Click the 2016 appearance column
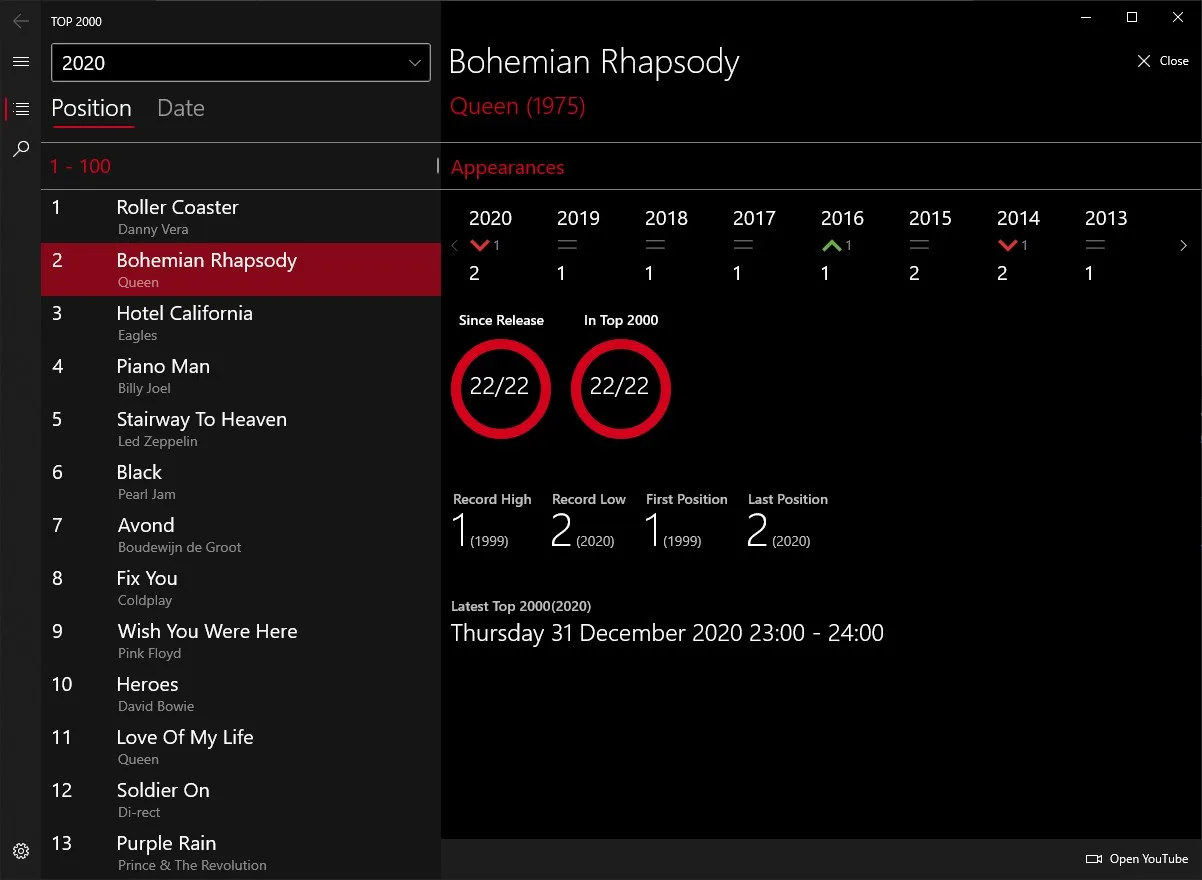Image resolution: width=1202 pixels, height=880 pixels. [842, 245]
